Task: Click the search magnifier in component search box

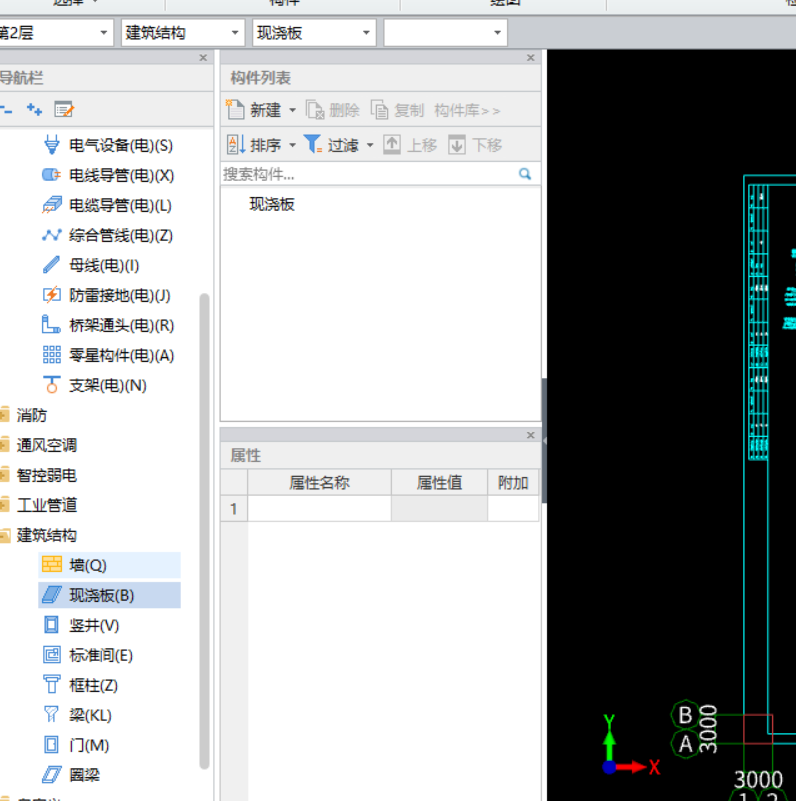Action: coord(525,174)
